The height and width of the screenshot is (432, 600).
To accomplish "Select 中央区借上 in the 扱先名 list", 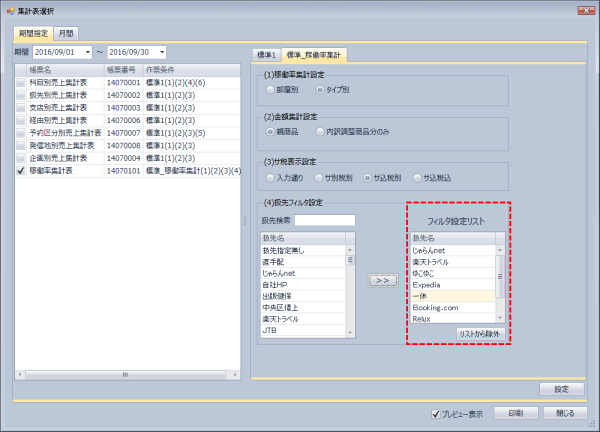I will click(x=303, y=308).
